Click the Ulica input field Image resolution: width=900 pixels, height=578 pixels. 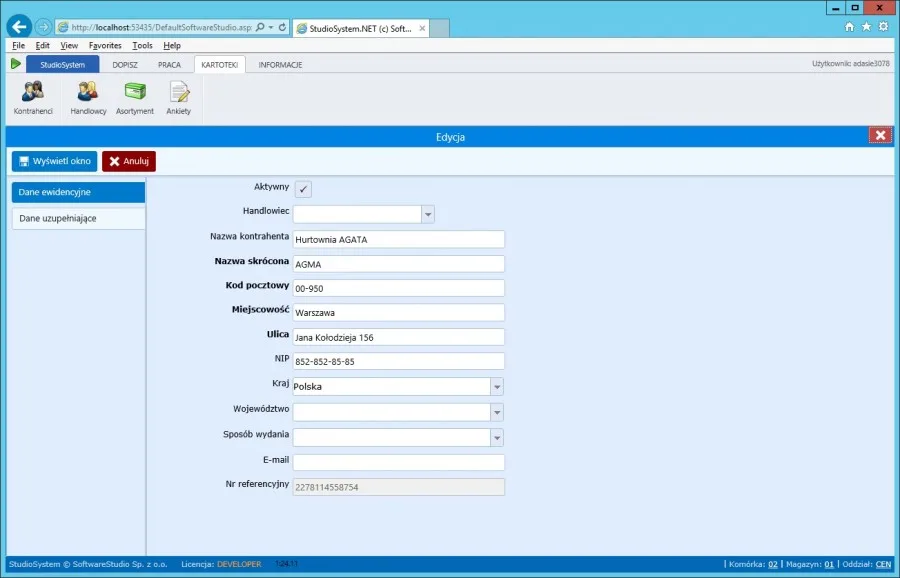click(x=399, y=337)
